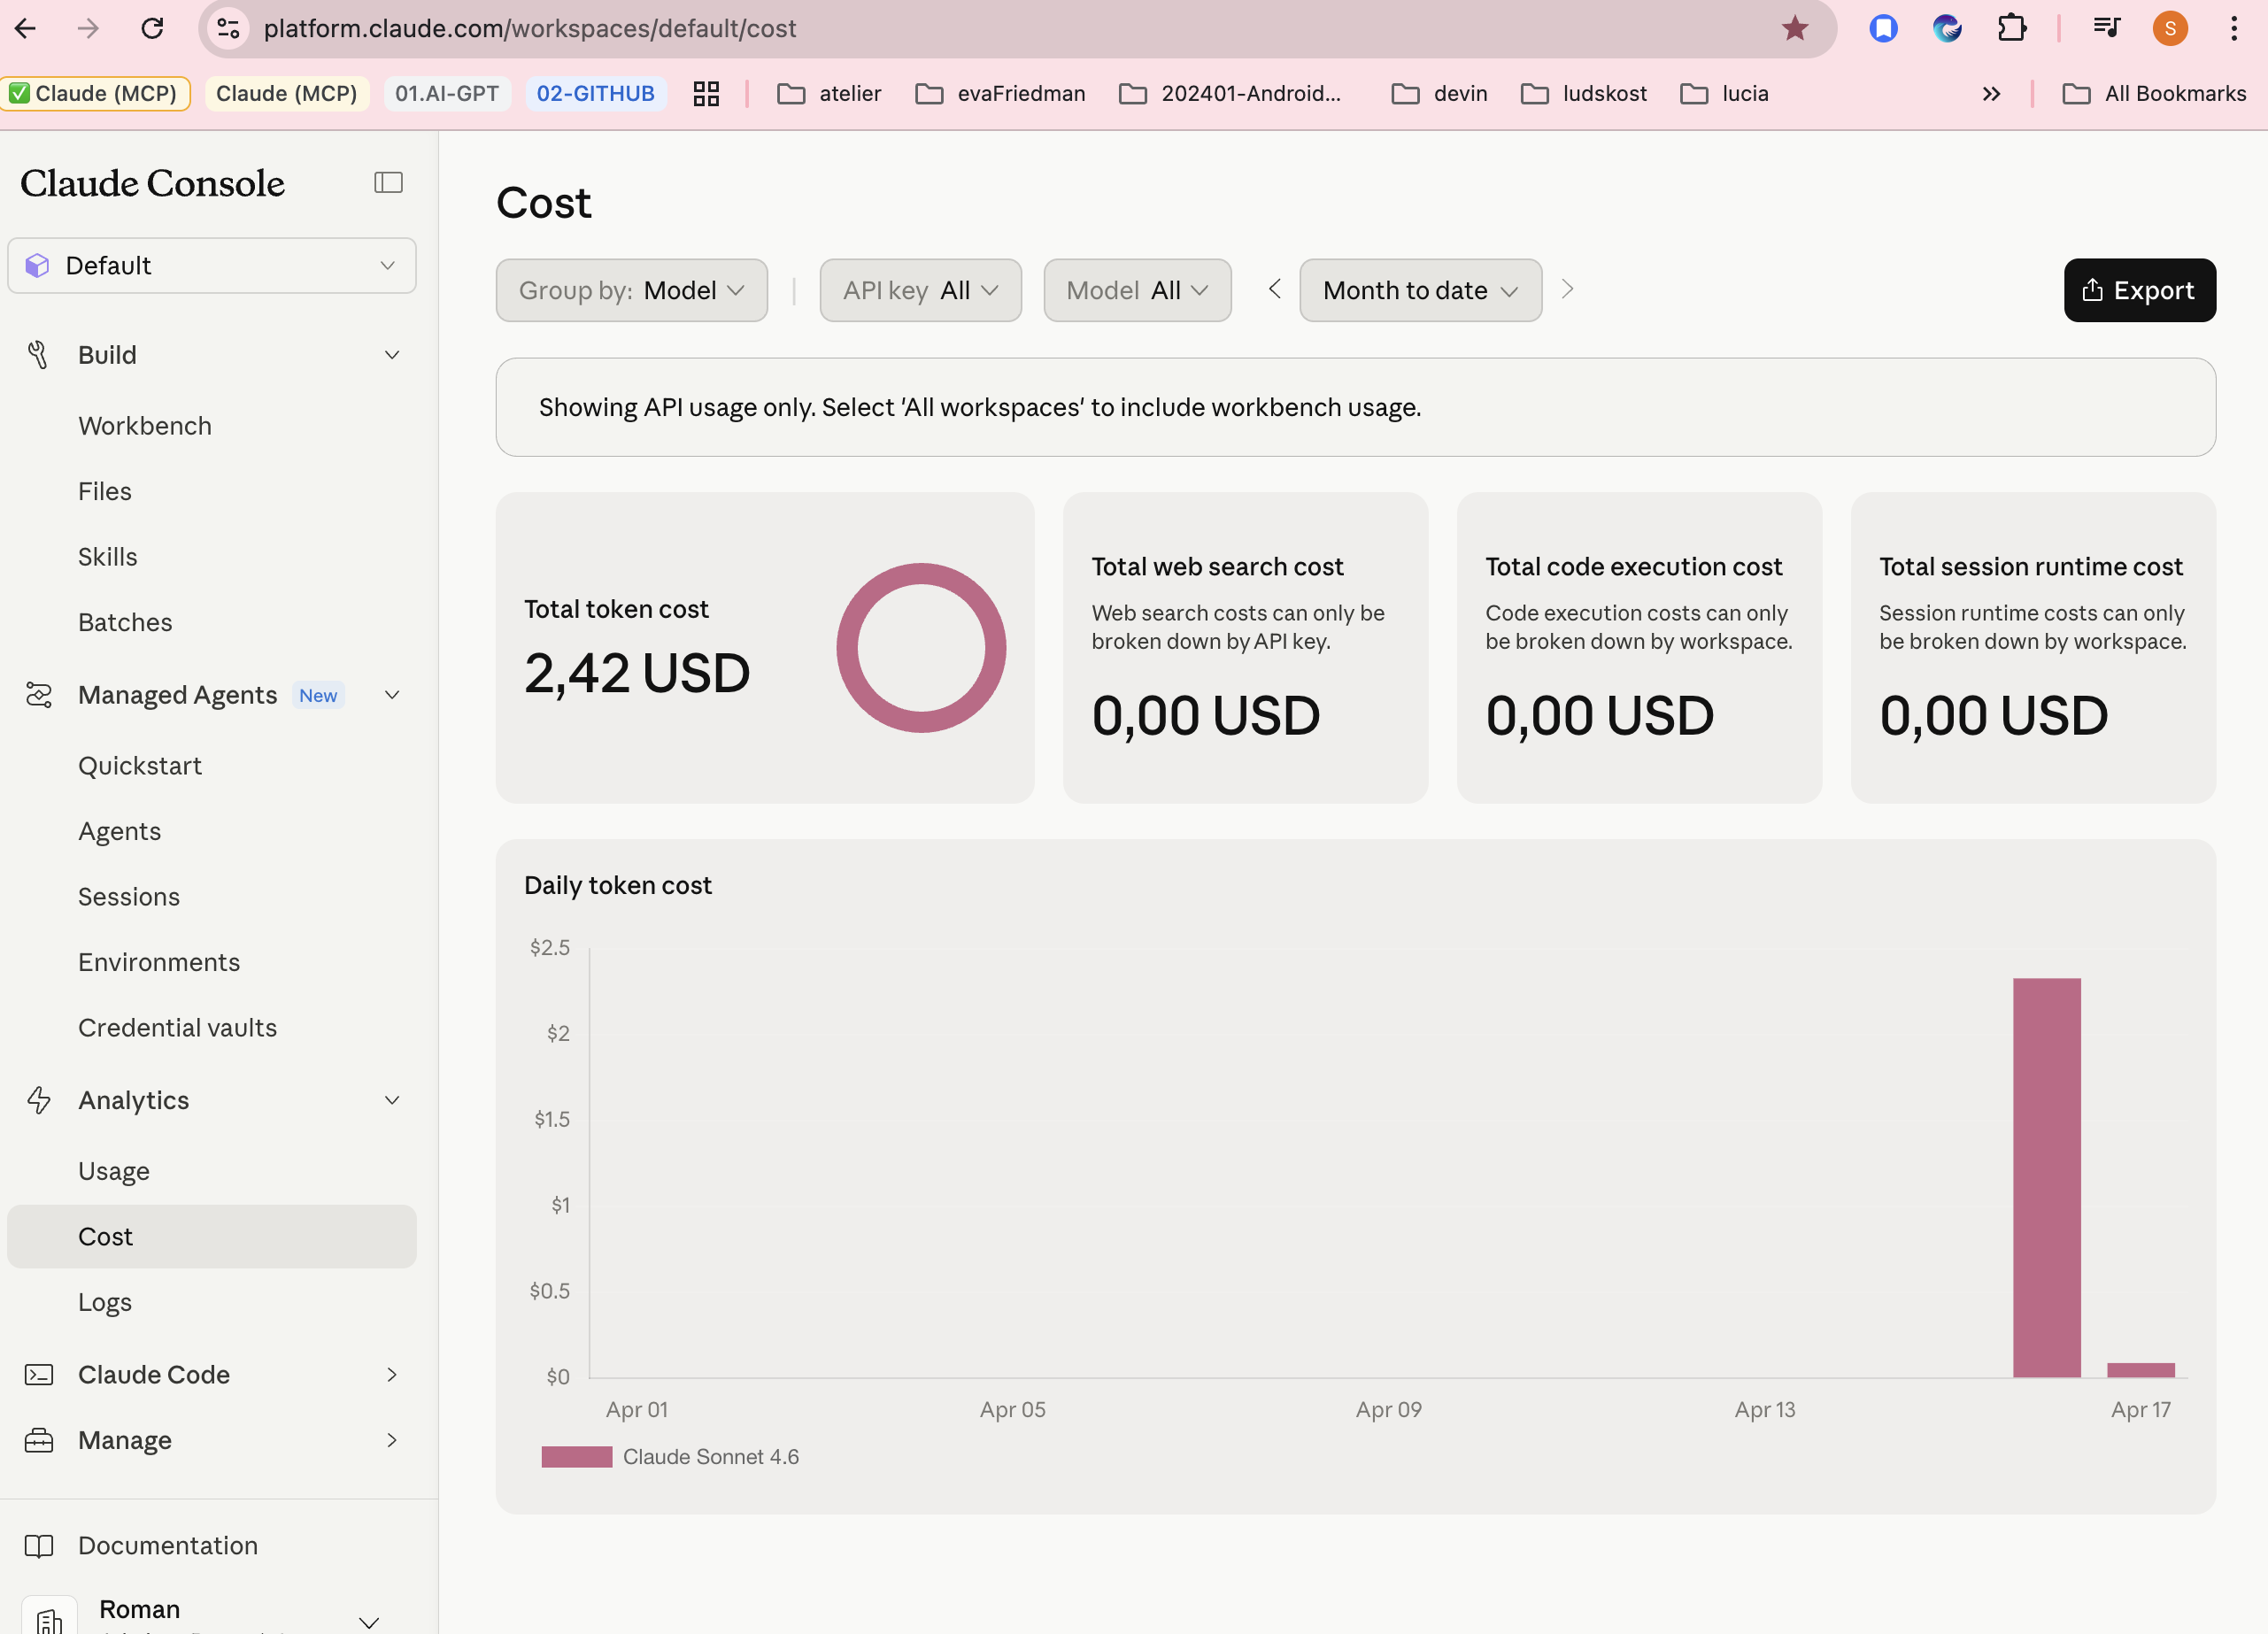This screenshot has width=2268, height=1634.
Task: Collapse the Analytics section chevron
Action: pyautogui.click(x=392, y=1100)
